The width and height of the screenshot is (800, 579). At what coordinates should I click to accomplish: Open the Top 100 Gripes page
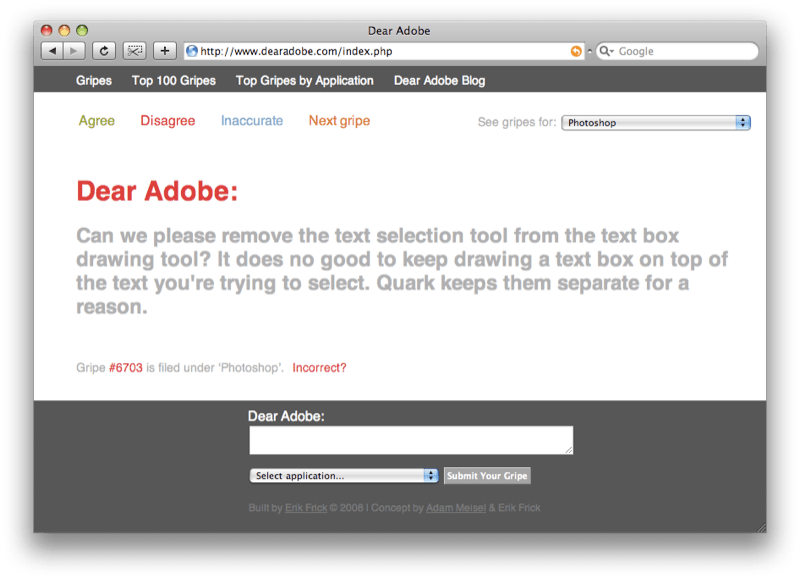(x=174, y=81)
